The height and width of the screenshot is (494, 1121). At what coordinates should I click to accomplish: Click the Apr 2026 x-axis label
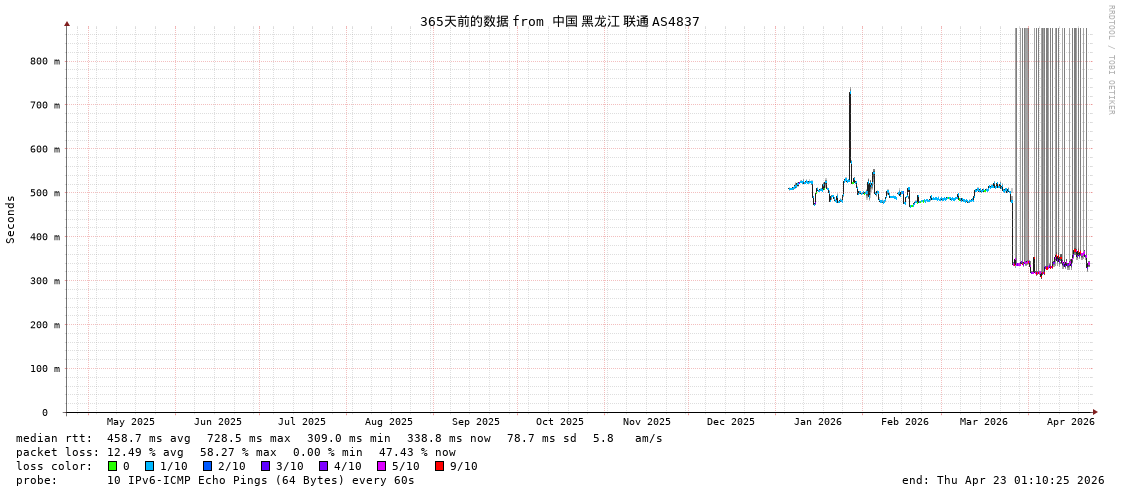(x=1070, y=422)
